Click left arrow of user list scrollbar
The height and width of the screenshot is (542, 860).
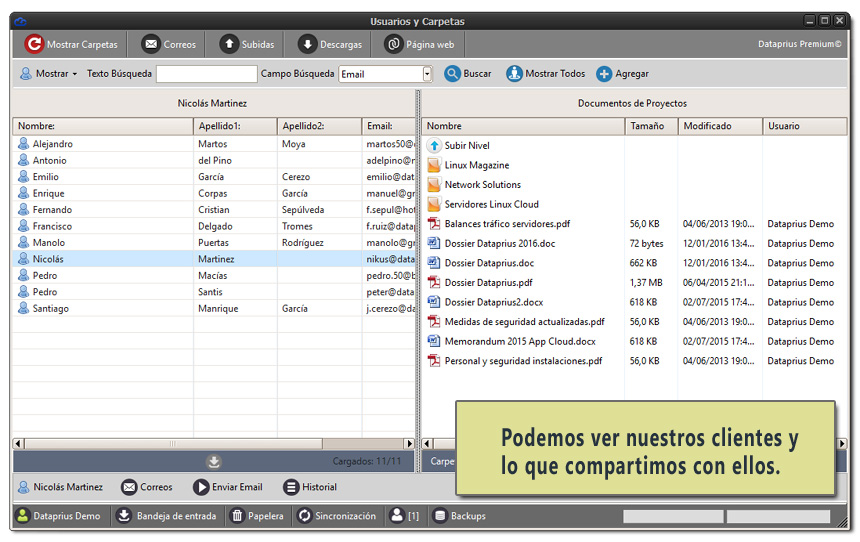tap(18, 443)
